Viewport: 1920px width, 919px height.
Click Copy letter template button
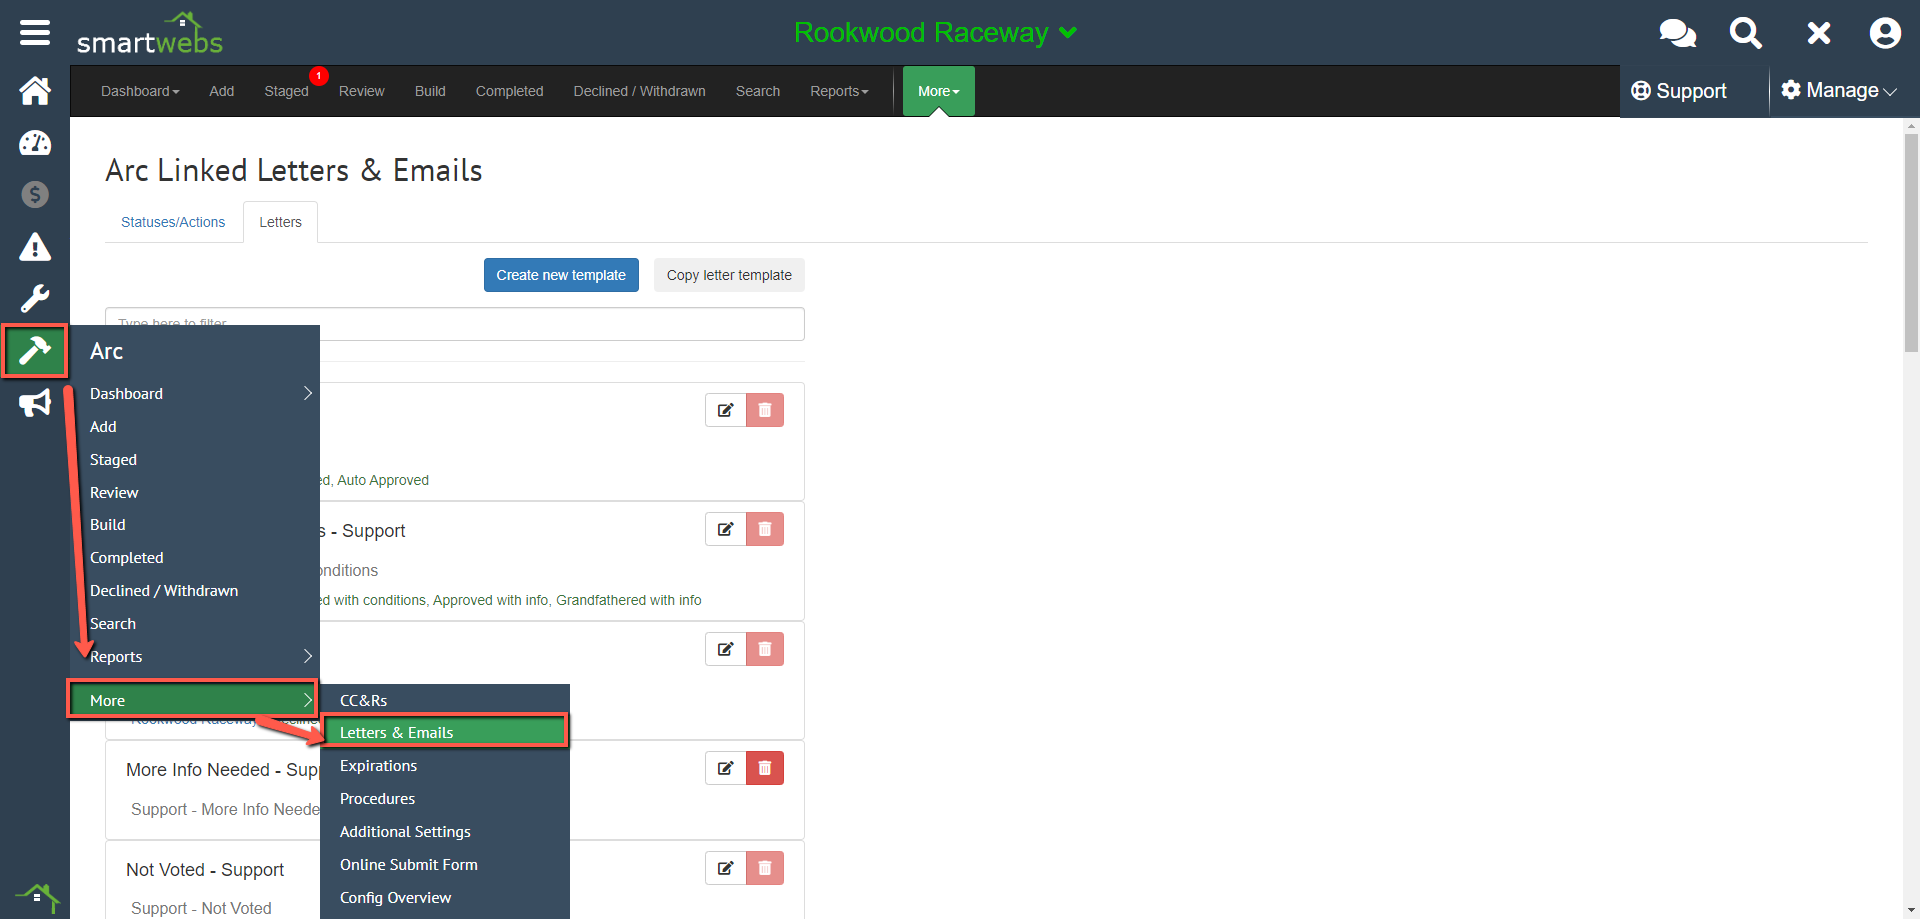[729, 275]
